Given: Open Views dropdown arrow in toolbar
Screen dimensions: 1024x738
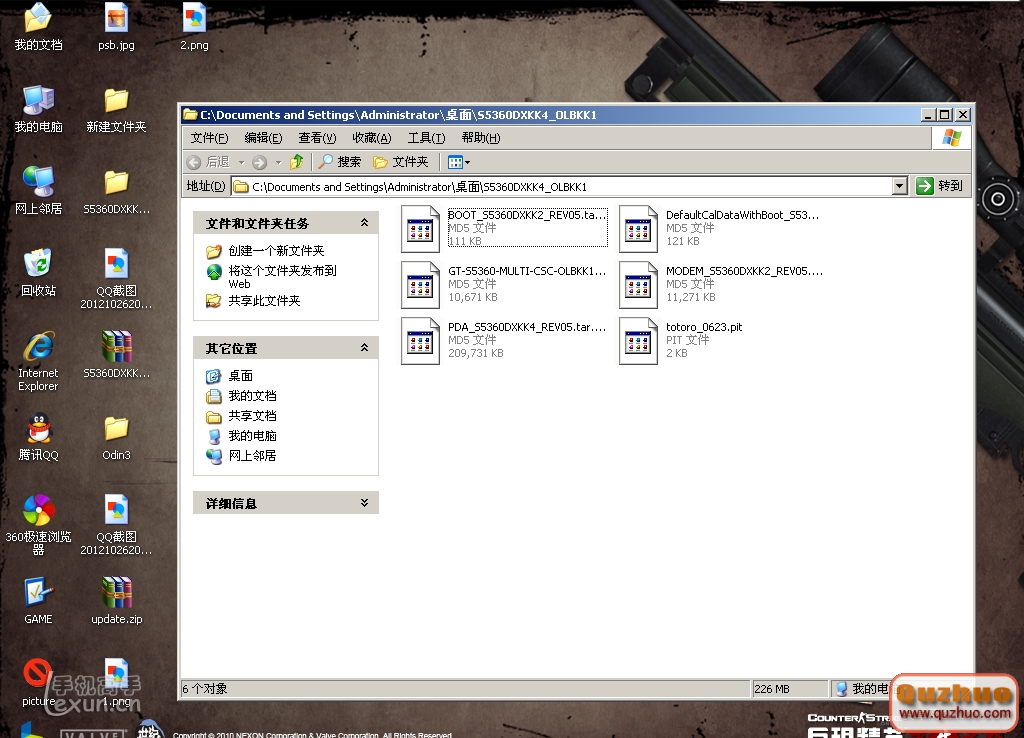Looking at the screenshot, I should (467, 162).
